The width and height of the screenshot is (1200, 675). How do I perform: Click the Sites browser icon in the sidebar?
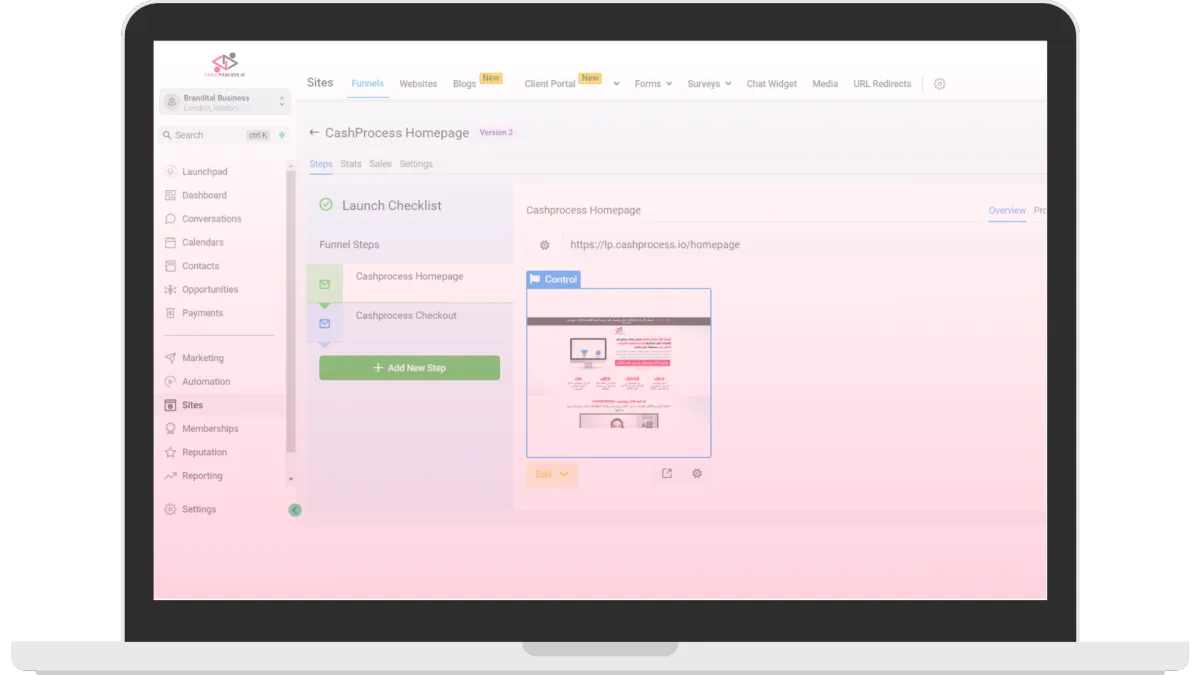click(x=170, y=405)
